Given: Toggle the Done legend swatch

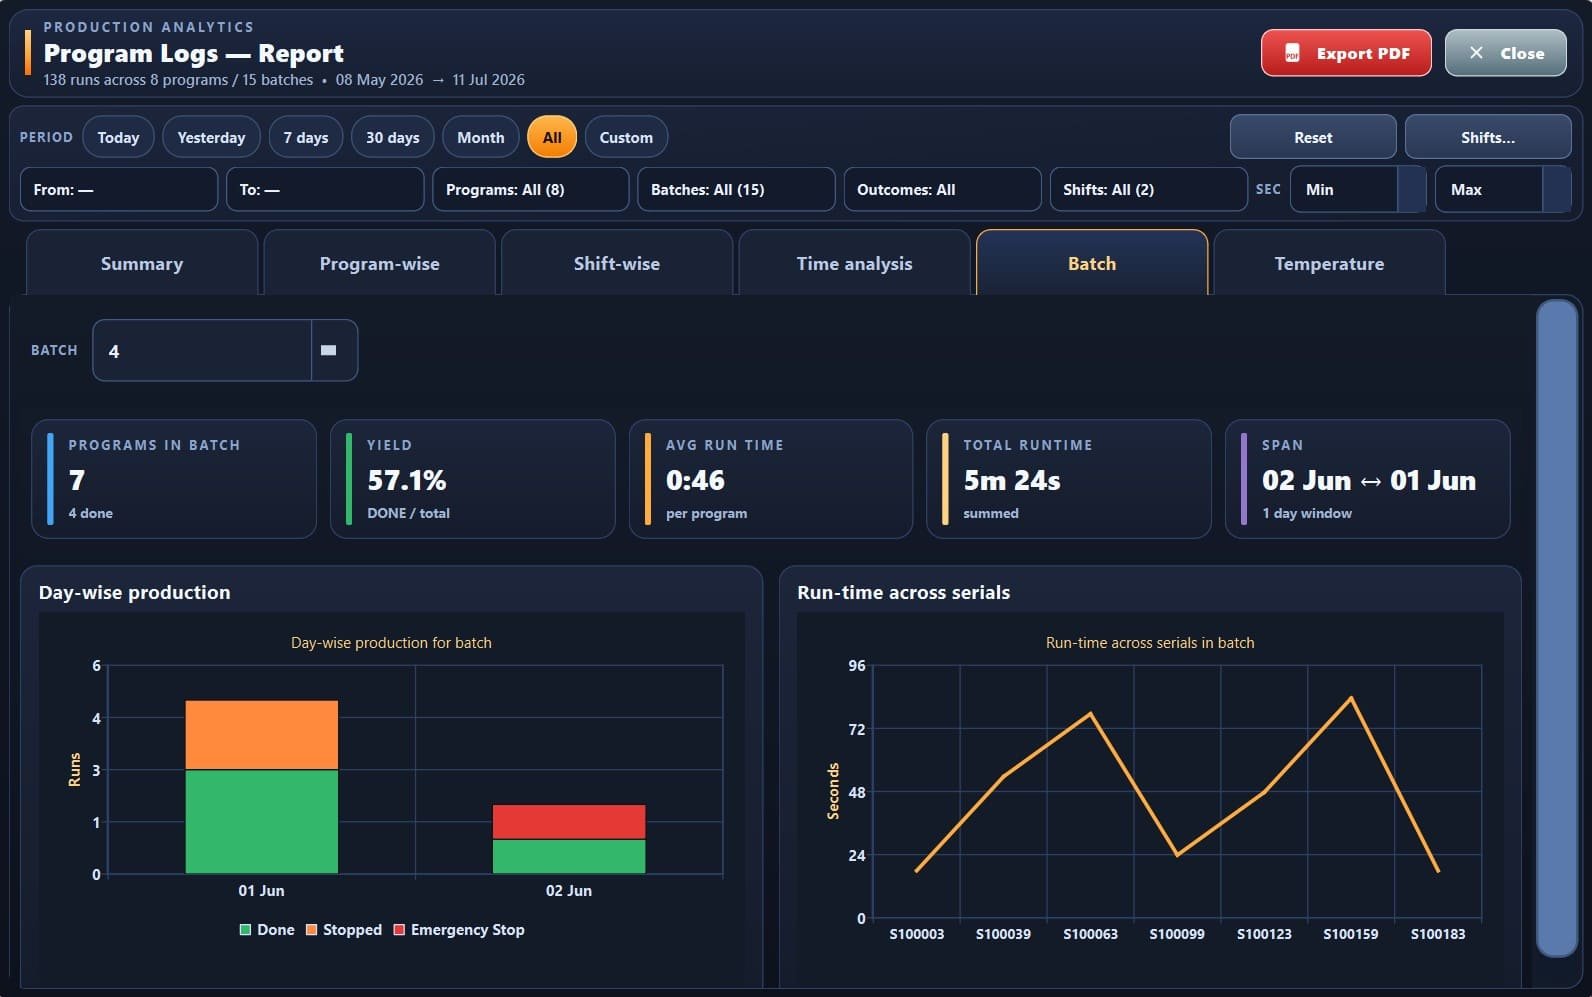Looking at the screenshot, I should 246,930.
